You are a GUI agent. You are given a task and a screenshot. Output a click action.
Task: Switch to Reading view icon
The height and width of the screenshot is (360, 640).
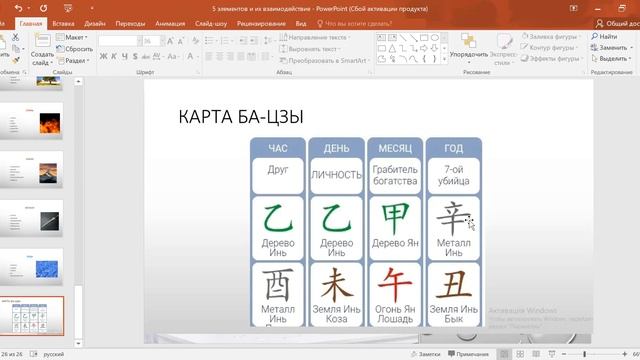tap(536, 354)
